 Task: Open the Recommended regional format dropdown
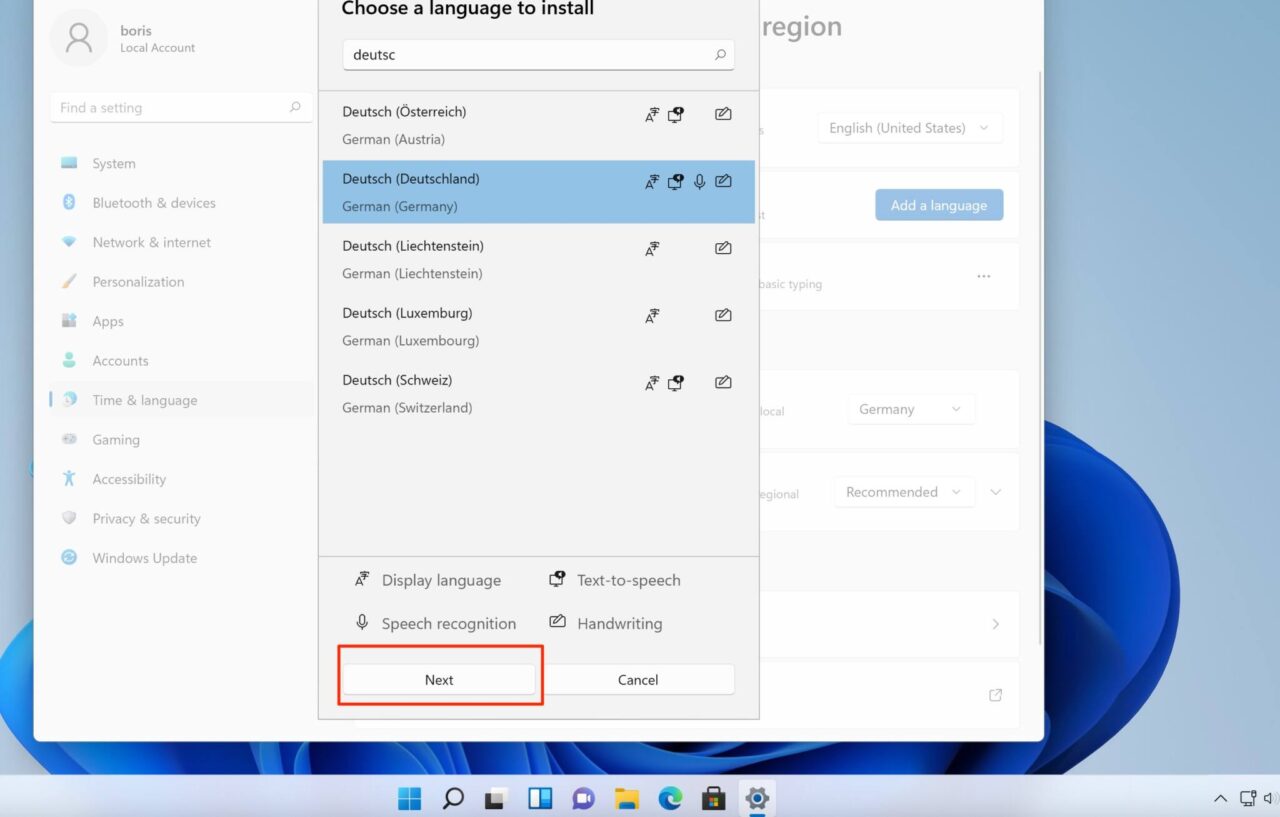[904, 492]
